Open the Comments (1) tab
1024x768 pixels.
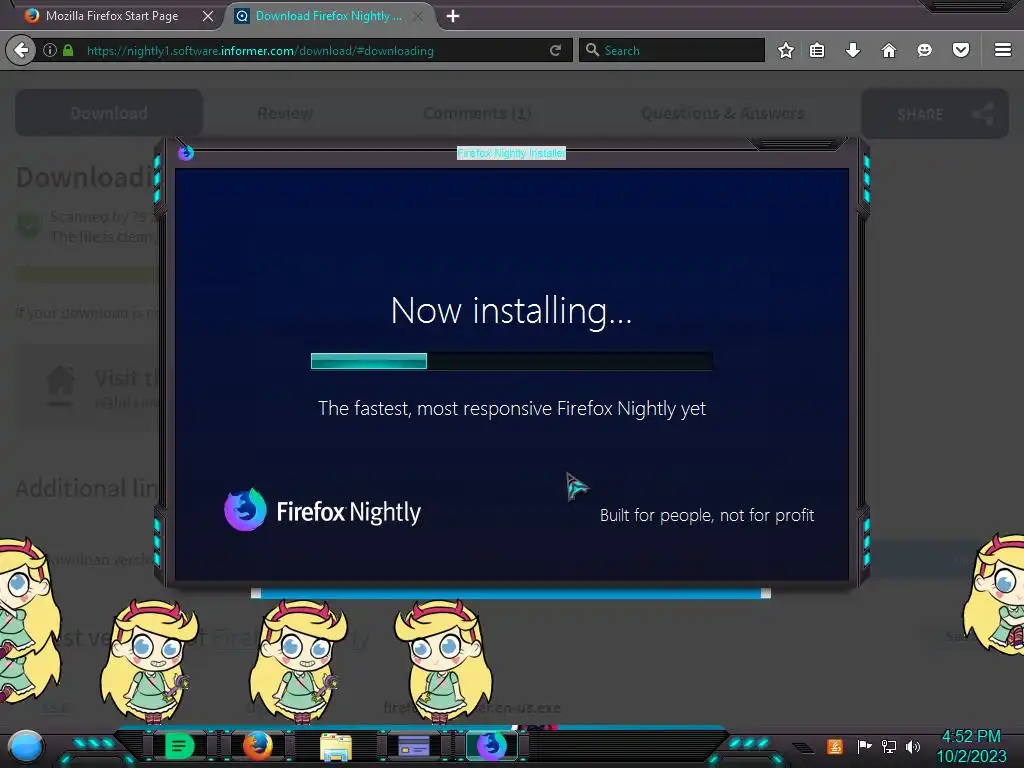477,113
